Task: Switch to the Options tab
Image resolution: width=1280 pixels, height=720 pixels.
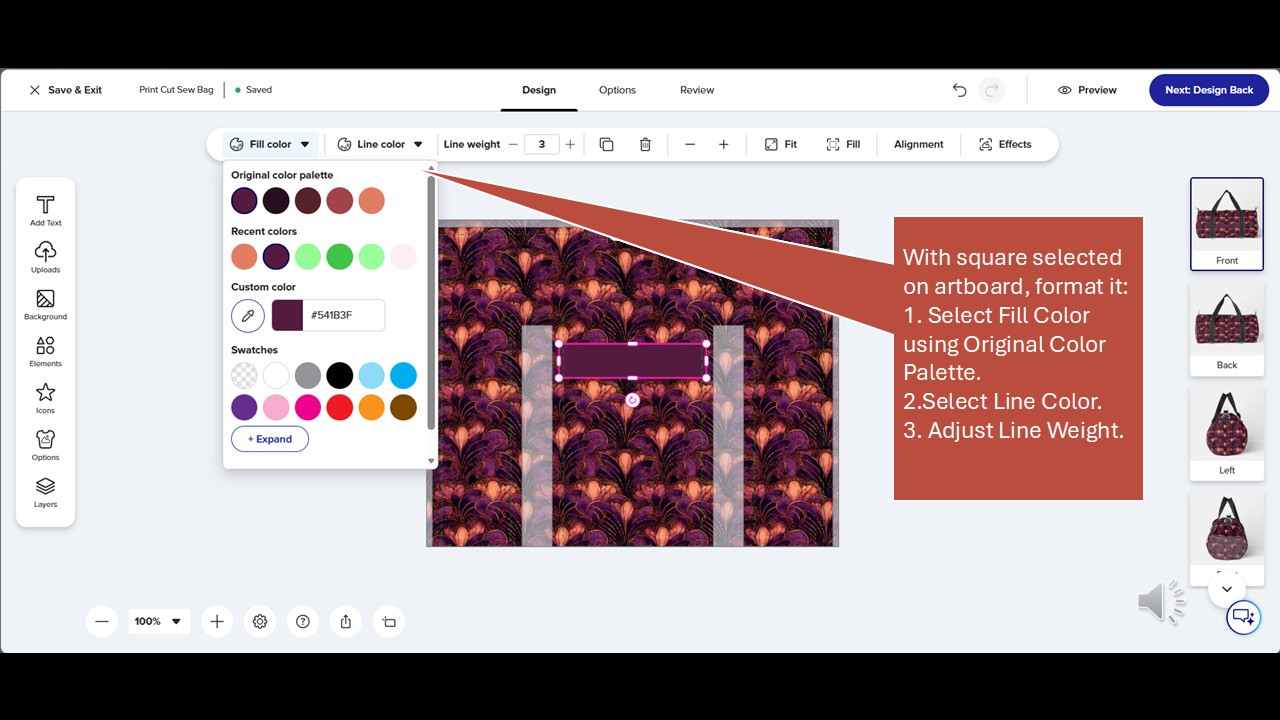Action: click(x=617, y=90)
